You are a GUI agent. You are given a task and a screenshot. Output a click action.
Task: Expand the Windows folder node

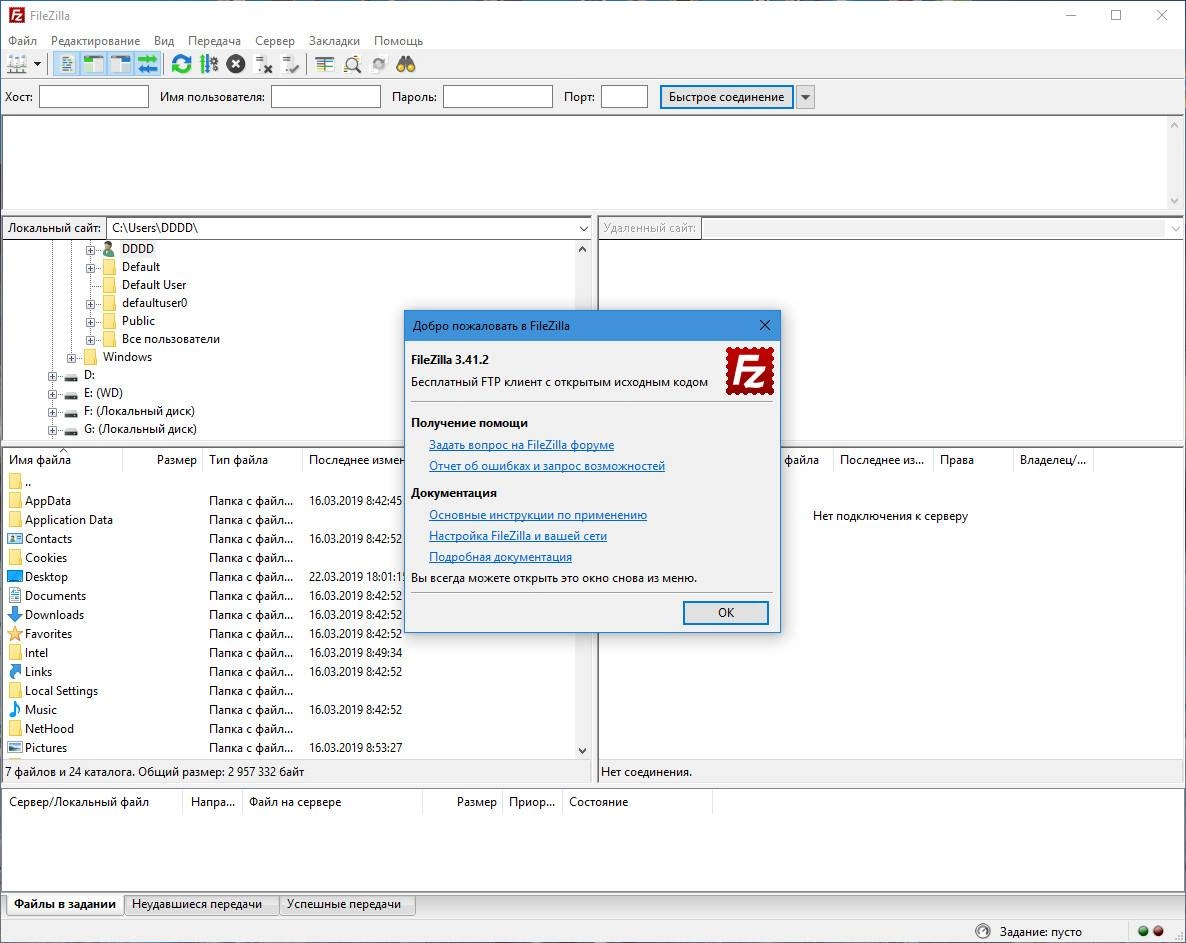coord(71,358)
